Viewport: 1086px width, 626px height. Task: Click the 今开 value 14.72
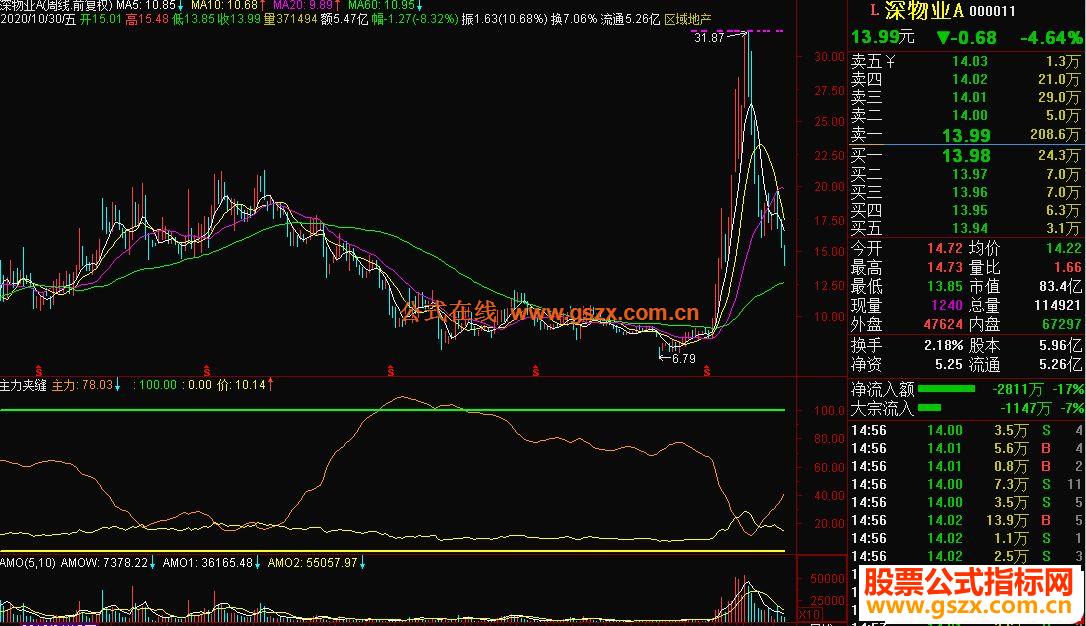click(945, 249)
